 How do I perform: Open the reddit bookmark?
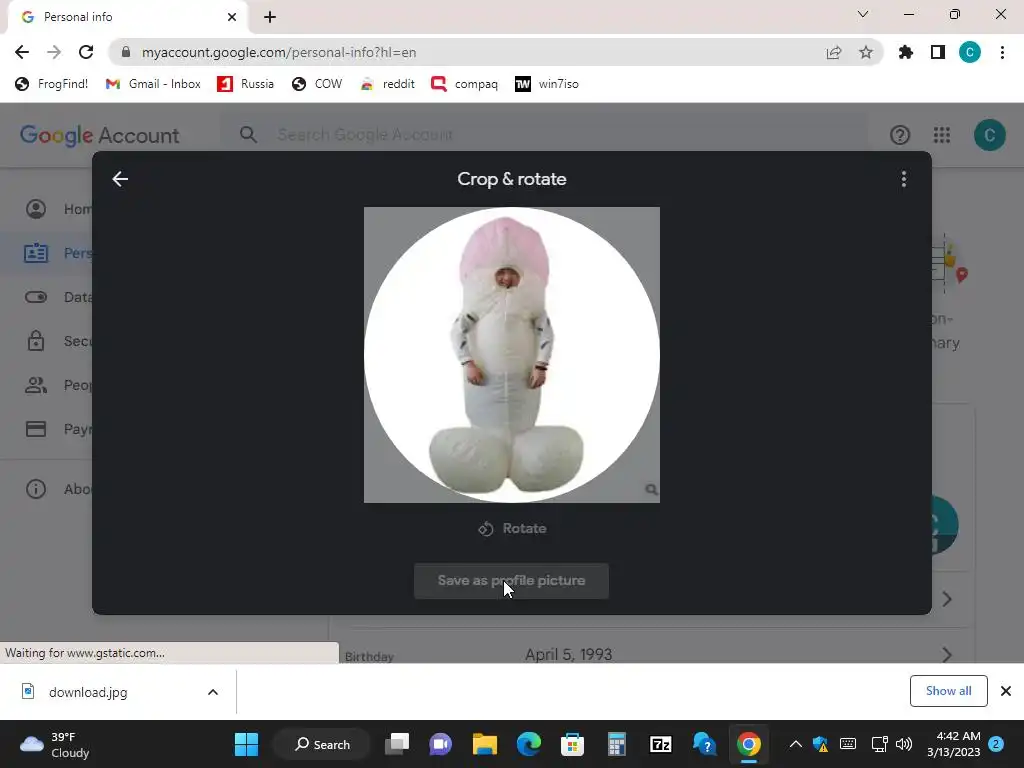[388, 84]
